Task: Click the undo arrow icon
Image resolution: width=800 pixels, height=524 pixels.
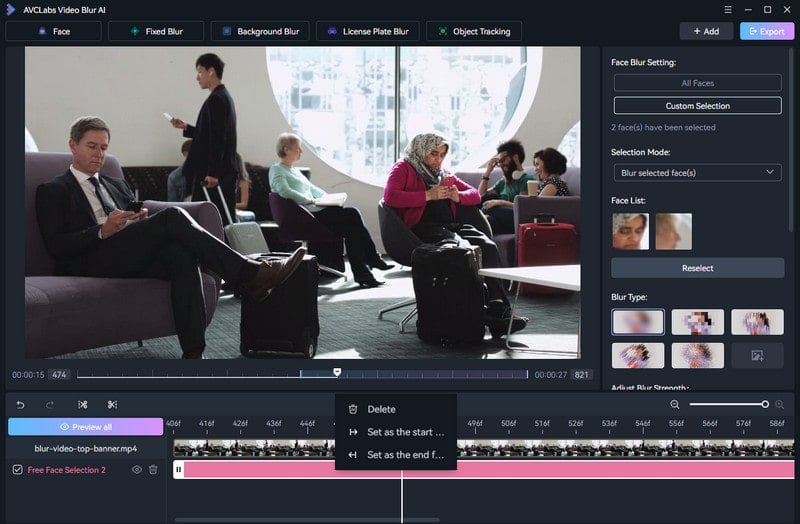Action: 20,405
